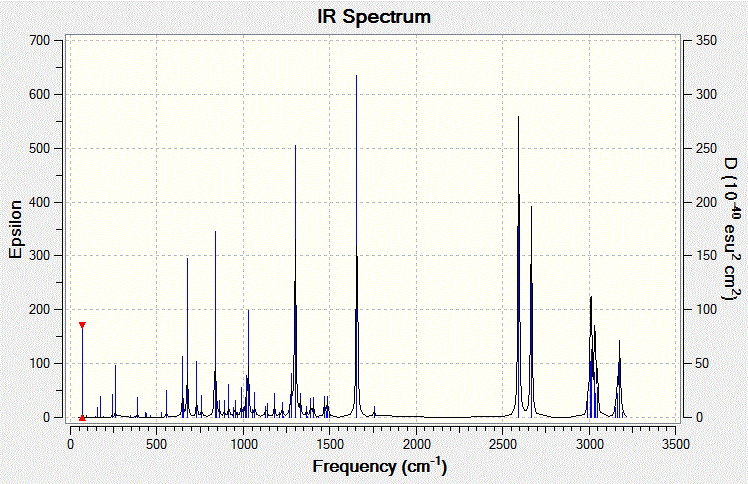
Task: Click the 'Epsilon' left axis label
Action: [16, 229]
